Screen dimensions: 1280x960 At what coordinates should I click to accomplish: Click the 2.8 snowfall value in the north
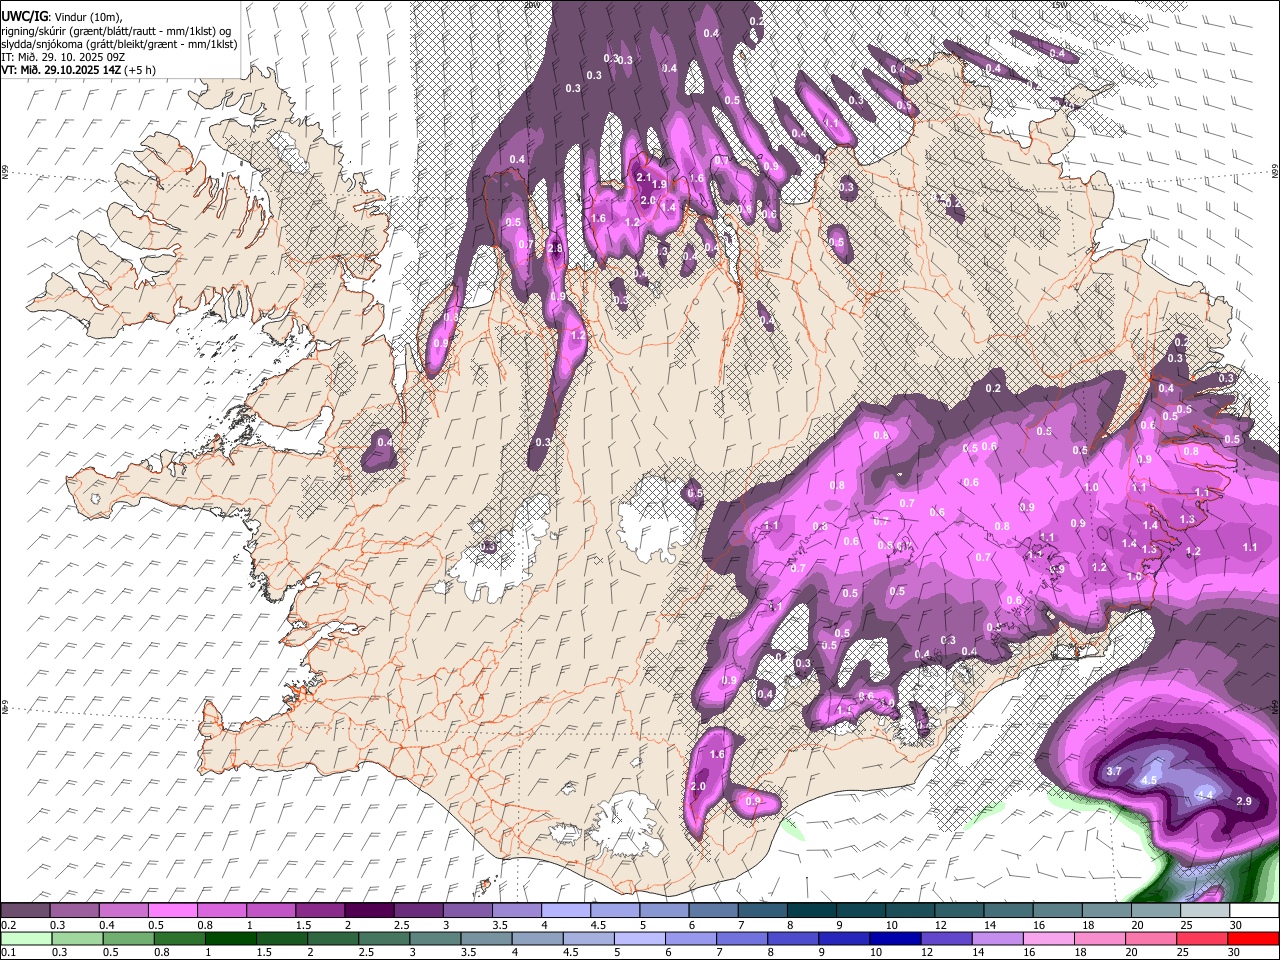pos(557,247)
